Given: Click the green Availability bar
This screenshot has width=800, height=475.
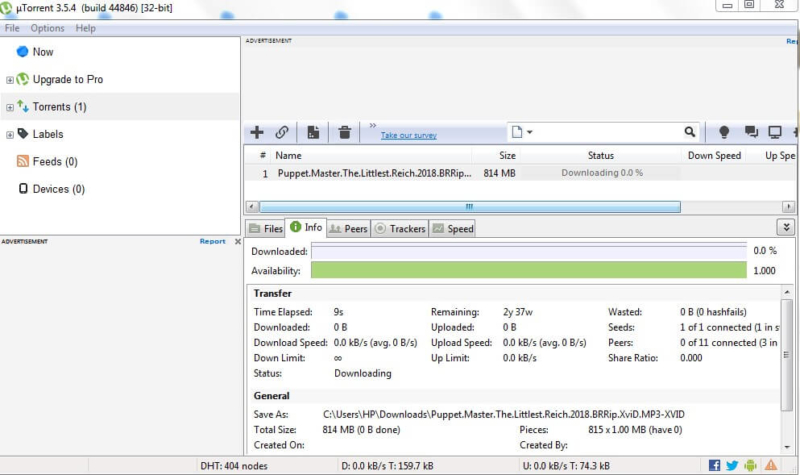Looking at the screenshot, I should pyautogui.click(x=529, y=270).
